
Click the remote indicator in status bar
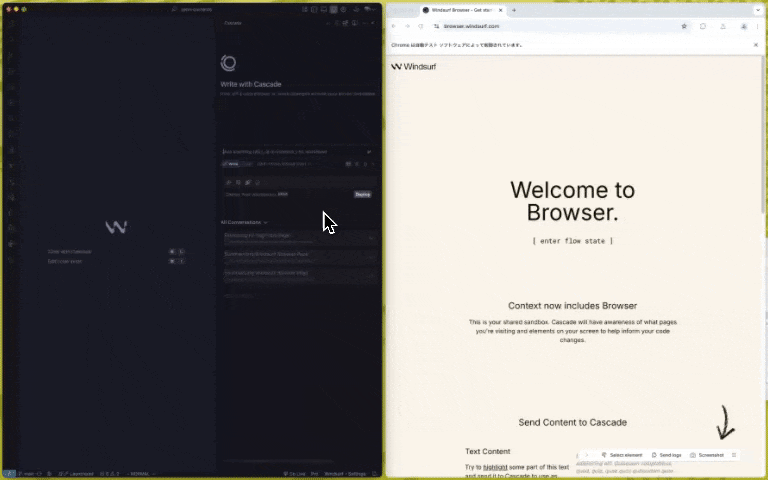tap(9, 474)
